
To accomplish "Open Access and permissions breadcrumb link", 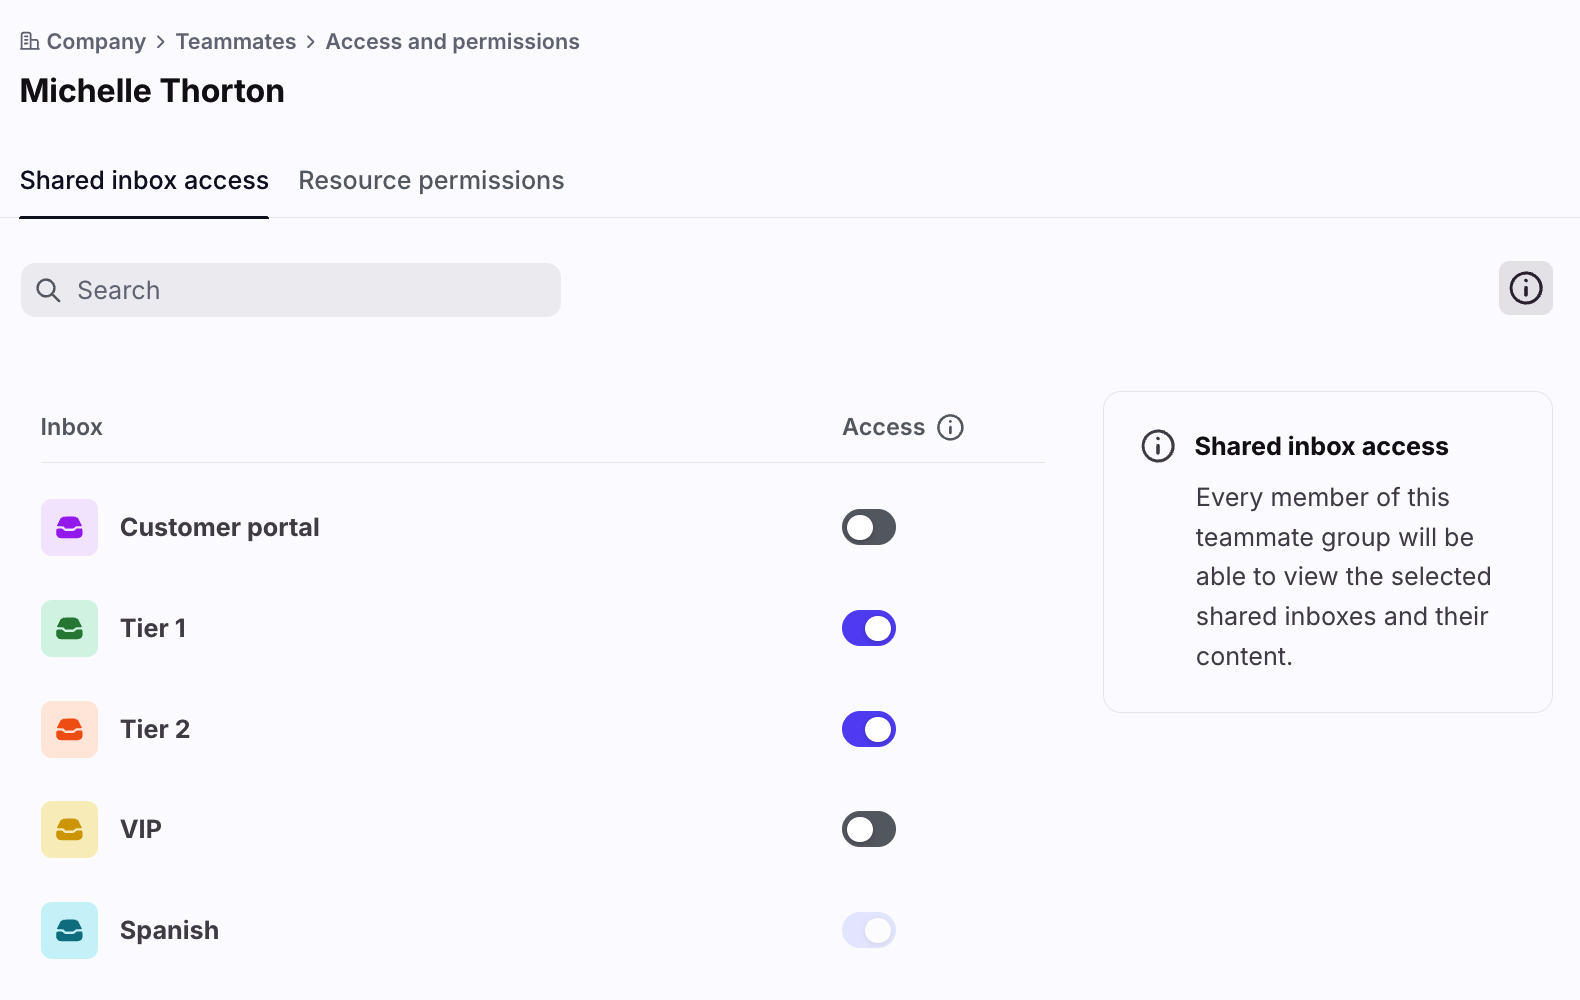I will [x=452, y=41].
